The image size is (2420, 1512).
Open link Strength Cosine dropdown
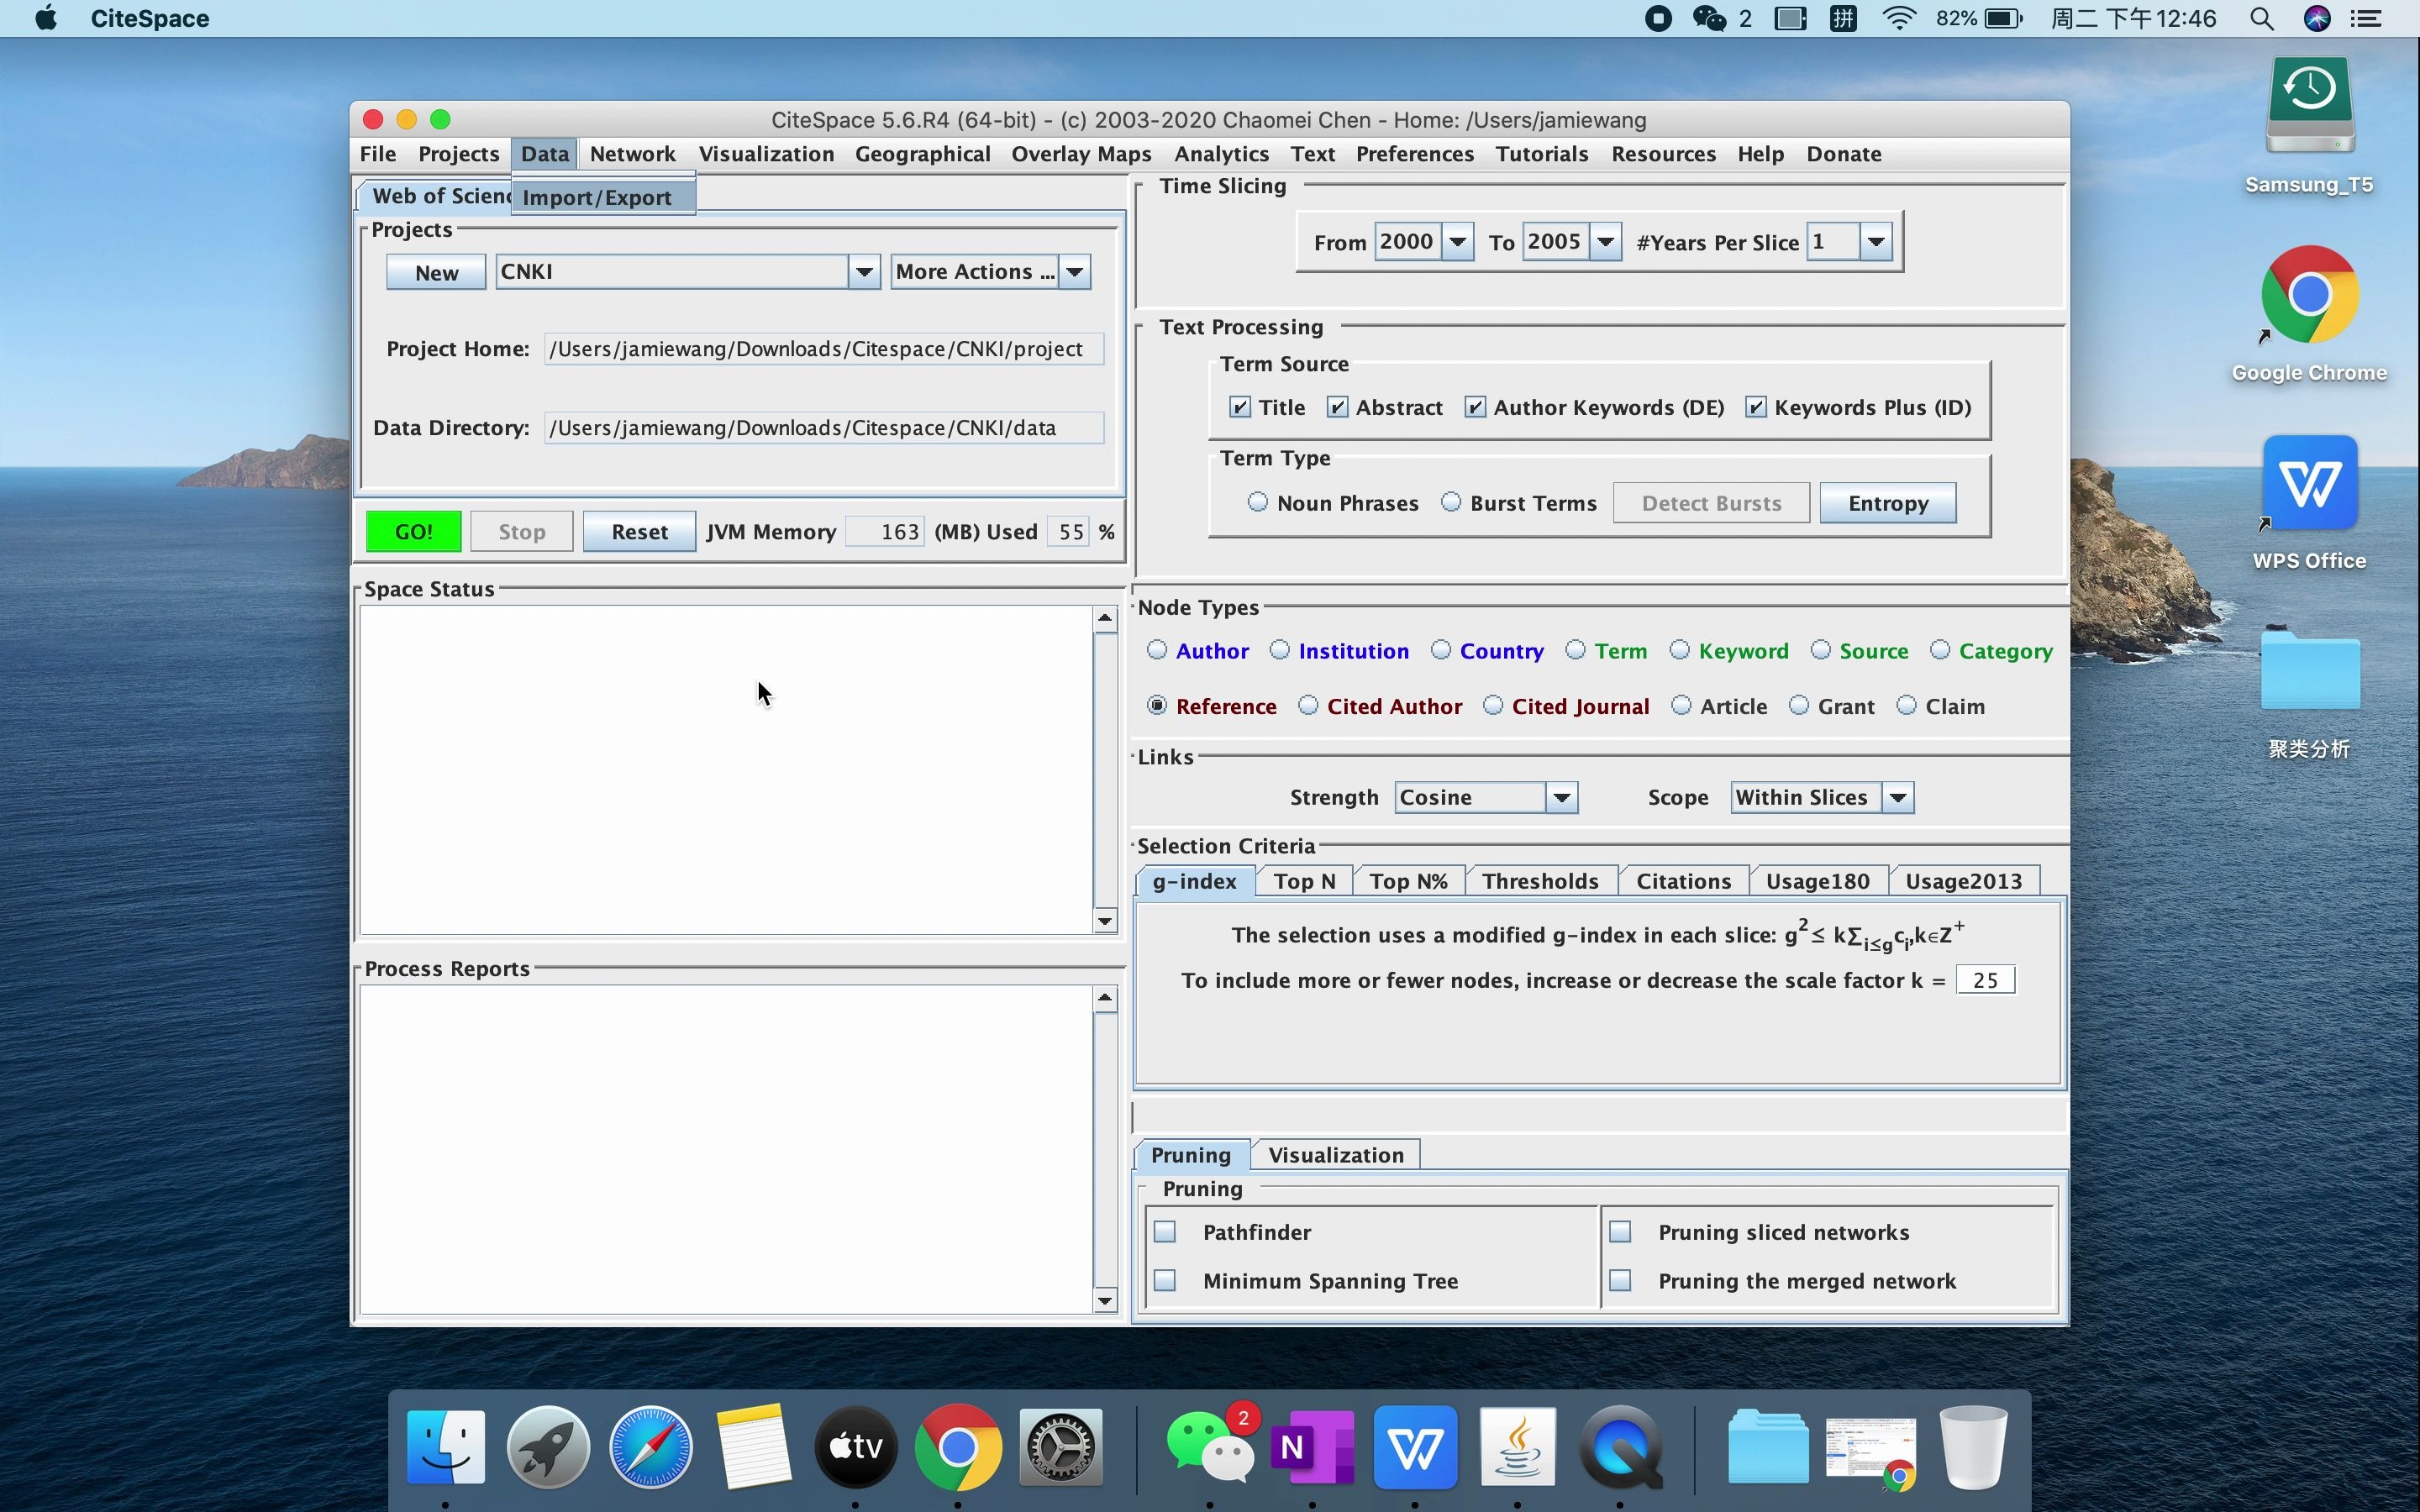point(1562,797)
